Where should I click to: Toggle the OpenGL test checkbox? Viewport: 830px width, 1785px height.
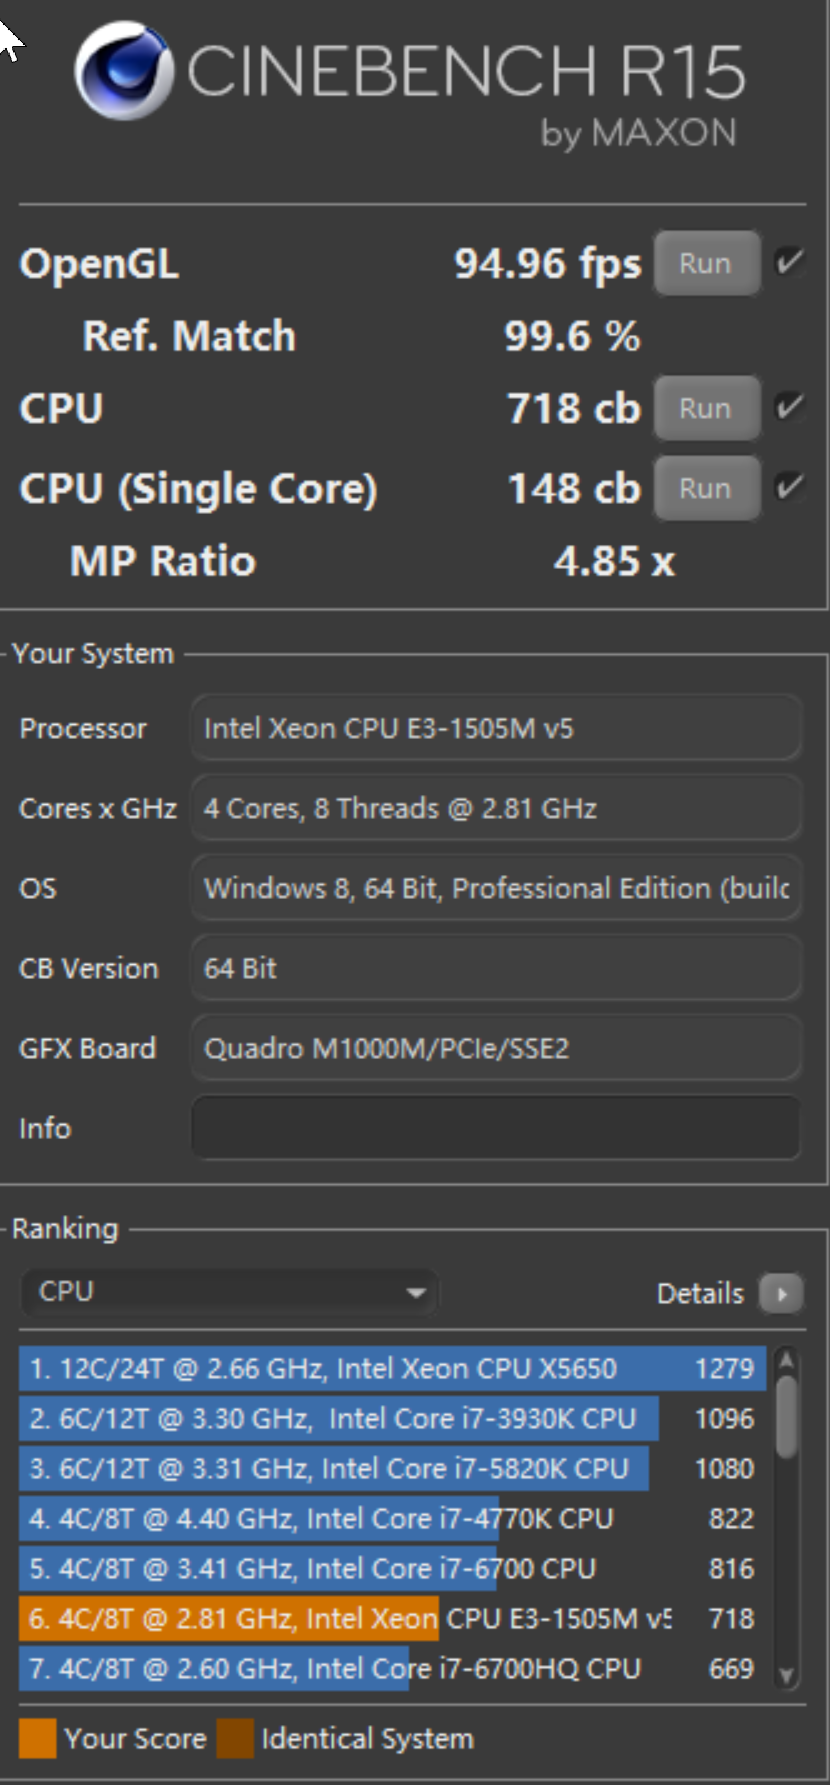pos(789,263)
